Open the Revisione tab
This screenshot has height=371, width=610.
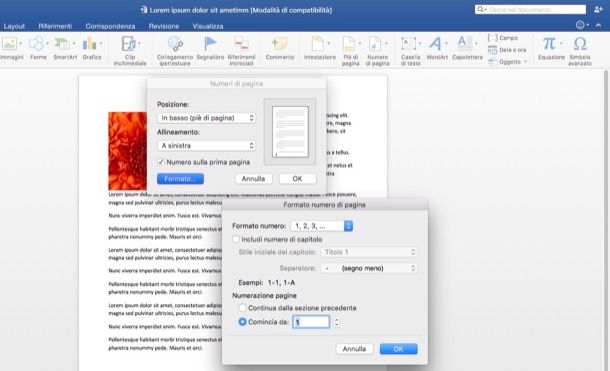(x=164, y=26)
